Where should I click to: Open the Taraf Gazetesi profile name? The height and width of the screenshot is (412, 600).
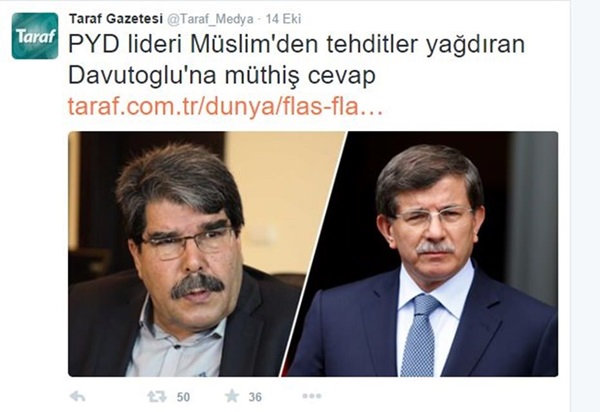(x=116, y=18)
